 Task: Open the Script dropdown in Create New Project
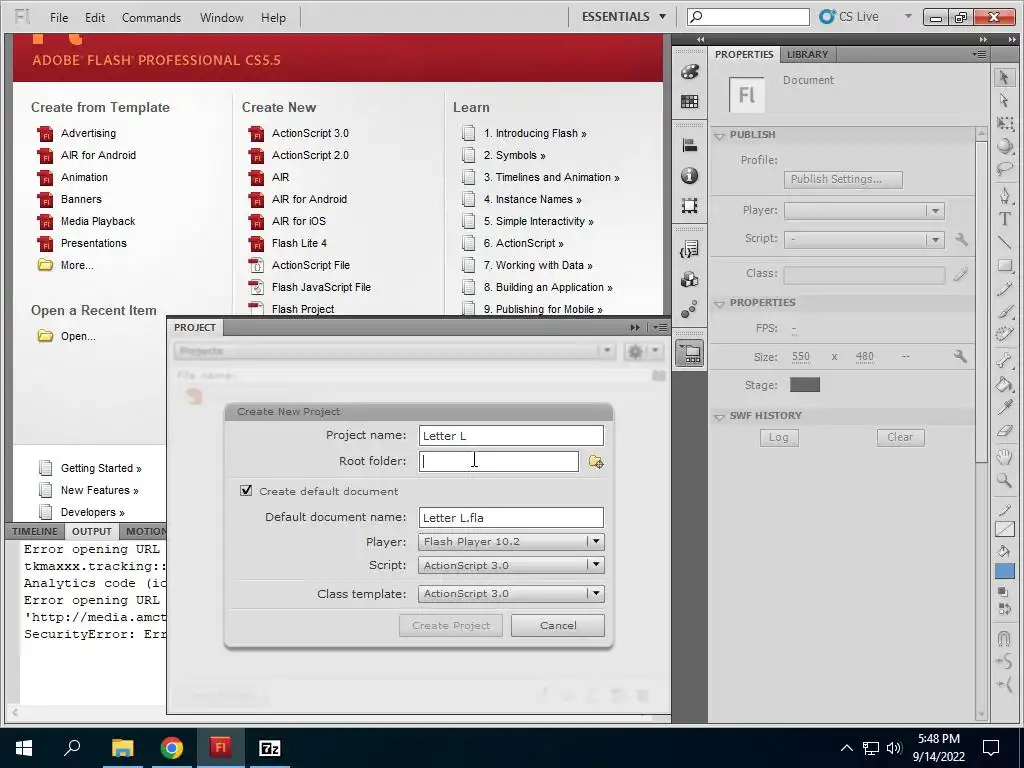(x=511, y=565)
